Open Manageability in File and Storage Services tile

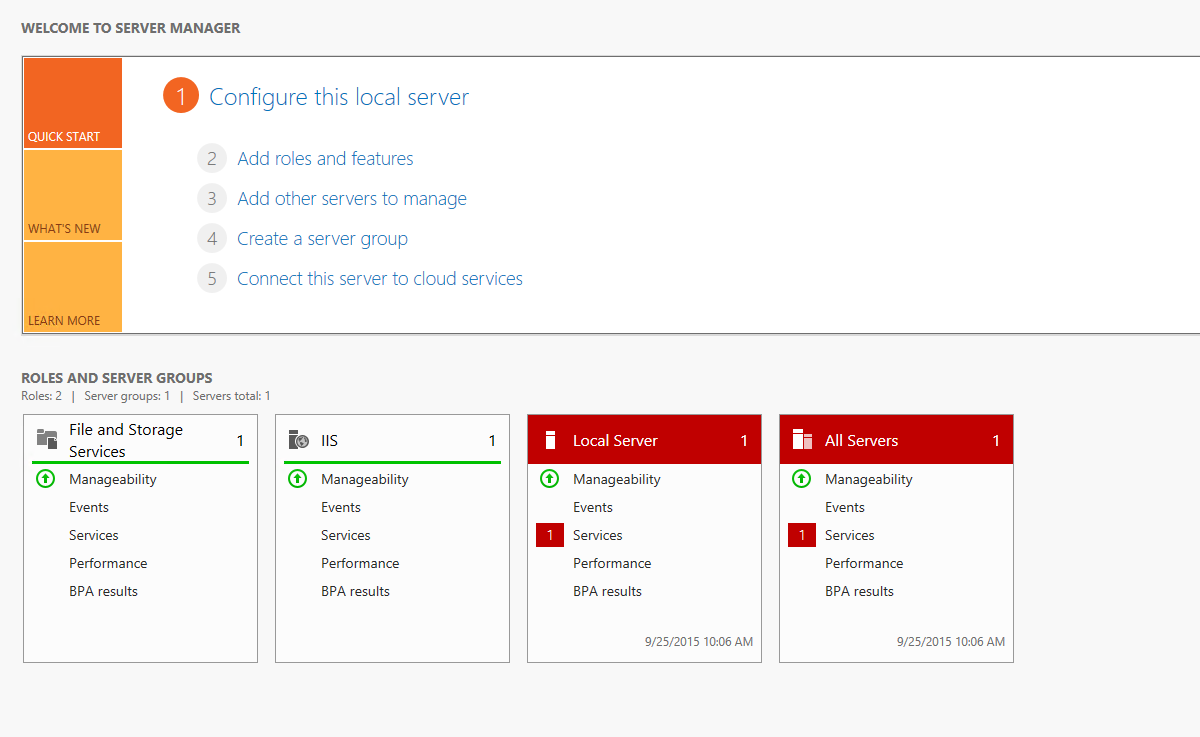[x=113, y=479]
